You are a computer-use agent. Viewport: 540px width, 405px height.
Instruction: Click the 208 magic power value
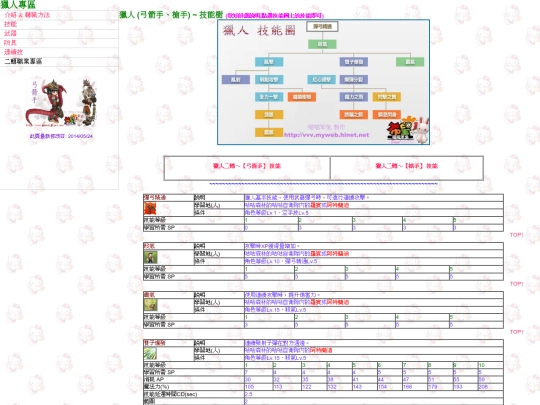(x=483, y=387)
